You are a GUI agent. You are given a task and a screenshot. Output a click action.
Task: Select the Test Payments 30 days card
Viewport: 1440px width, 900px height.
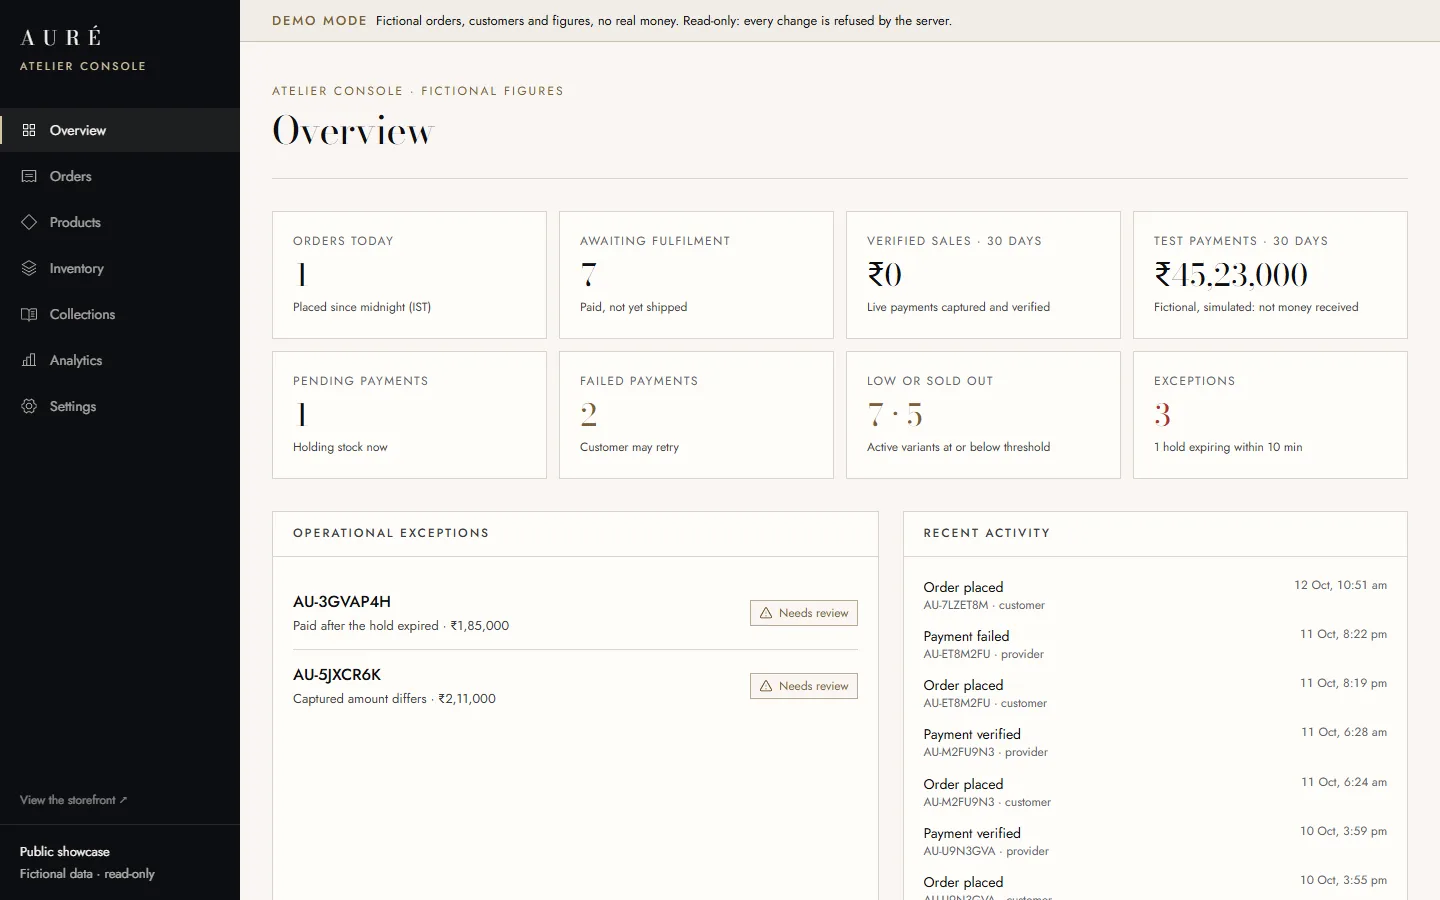pyautogui.click(x=1270, y=275)
